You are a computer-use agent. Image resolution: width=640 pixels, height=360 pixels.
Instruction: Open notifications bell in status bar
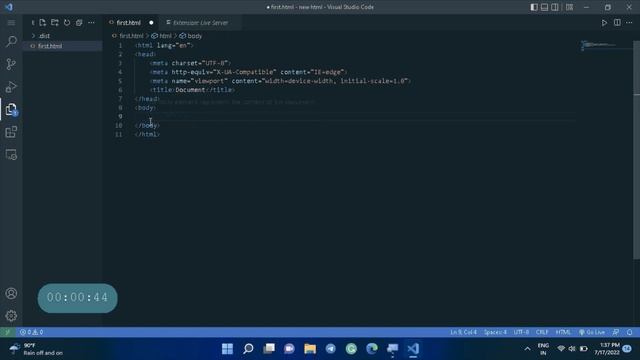pyautogui.click(x=630, y=332)
